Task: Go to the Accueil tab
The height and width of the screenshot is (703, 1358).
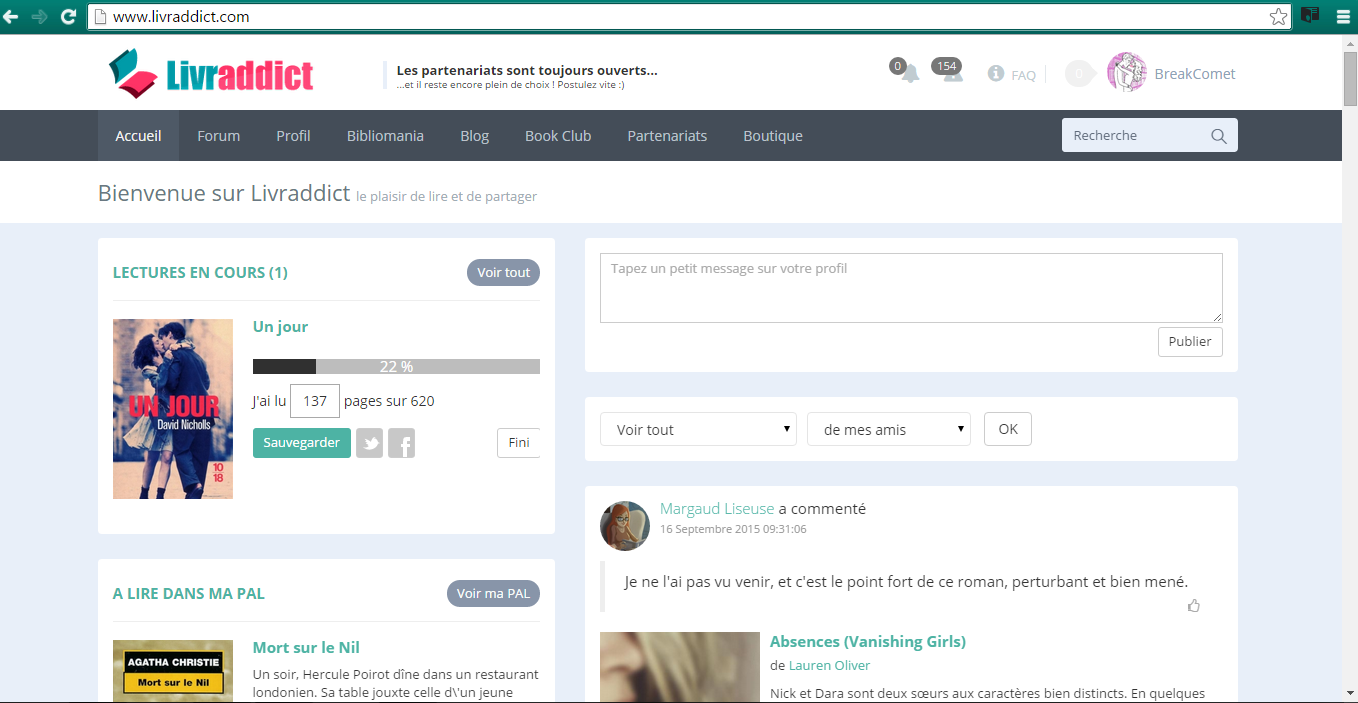Action: [138, 136]
